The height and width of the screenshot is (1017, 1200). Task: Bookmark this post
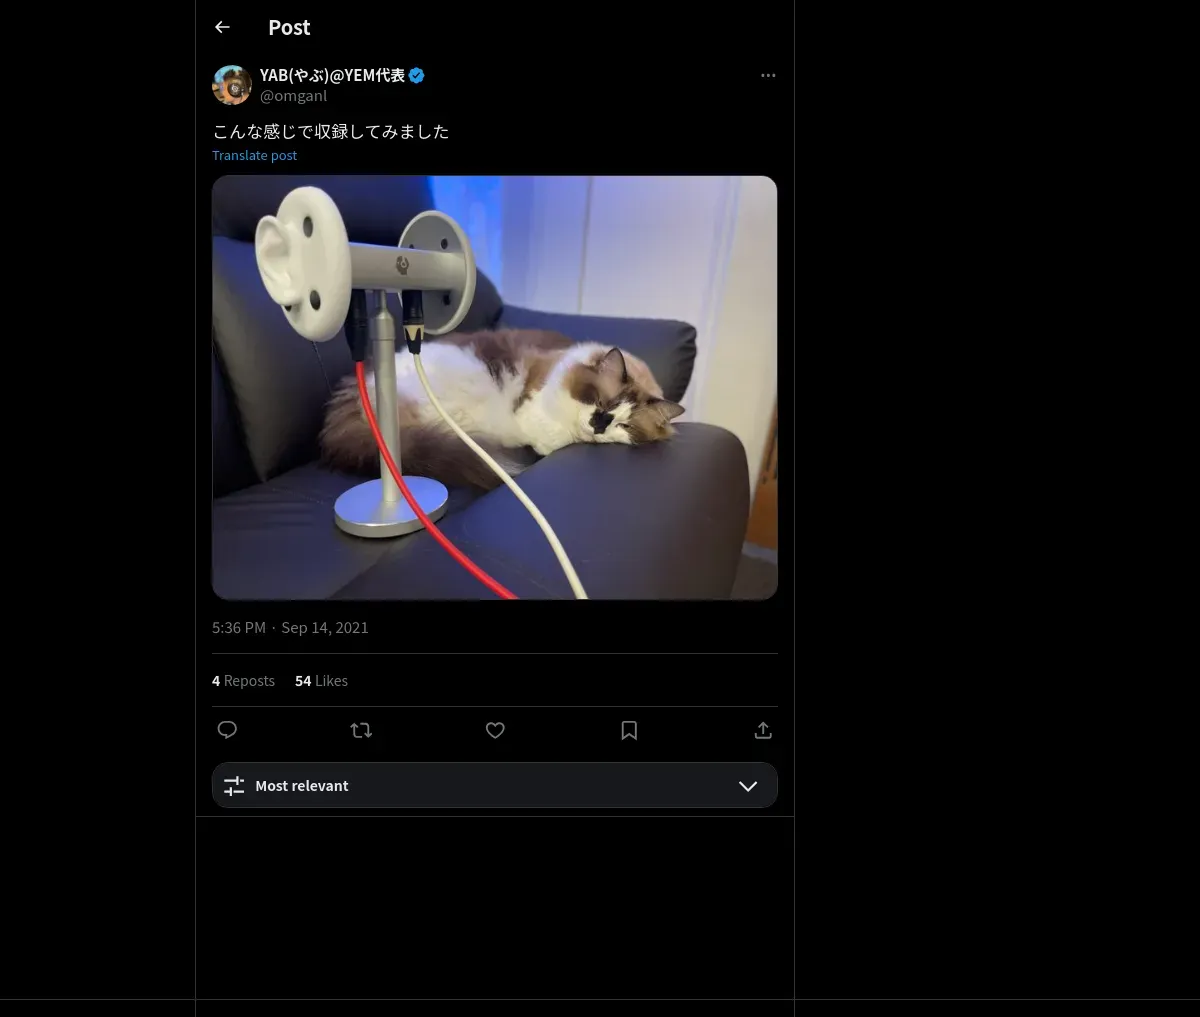click(x=629, y=730)
